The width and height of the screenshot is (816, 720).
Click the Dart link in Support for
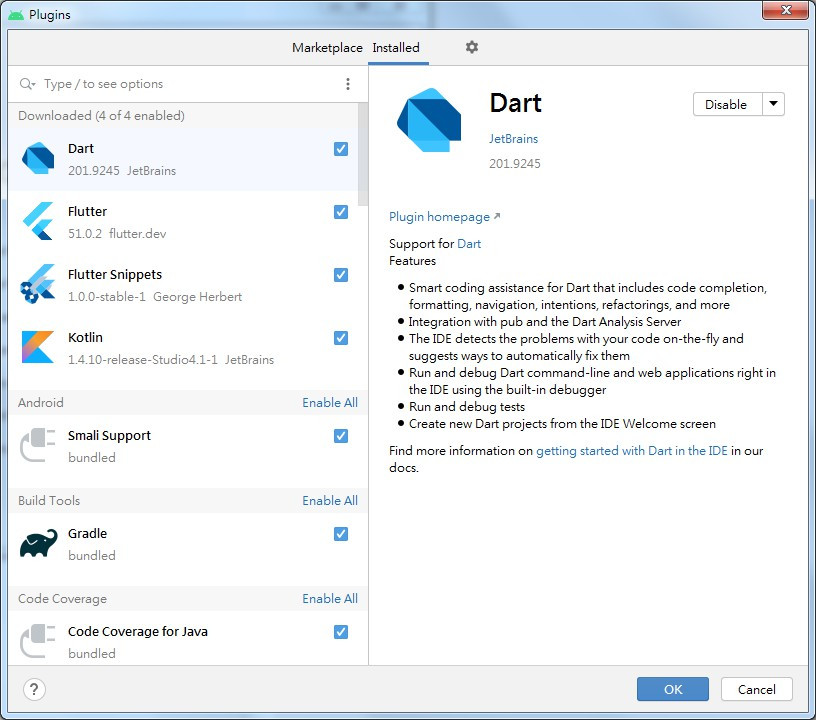[469, 244]
